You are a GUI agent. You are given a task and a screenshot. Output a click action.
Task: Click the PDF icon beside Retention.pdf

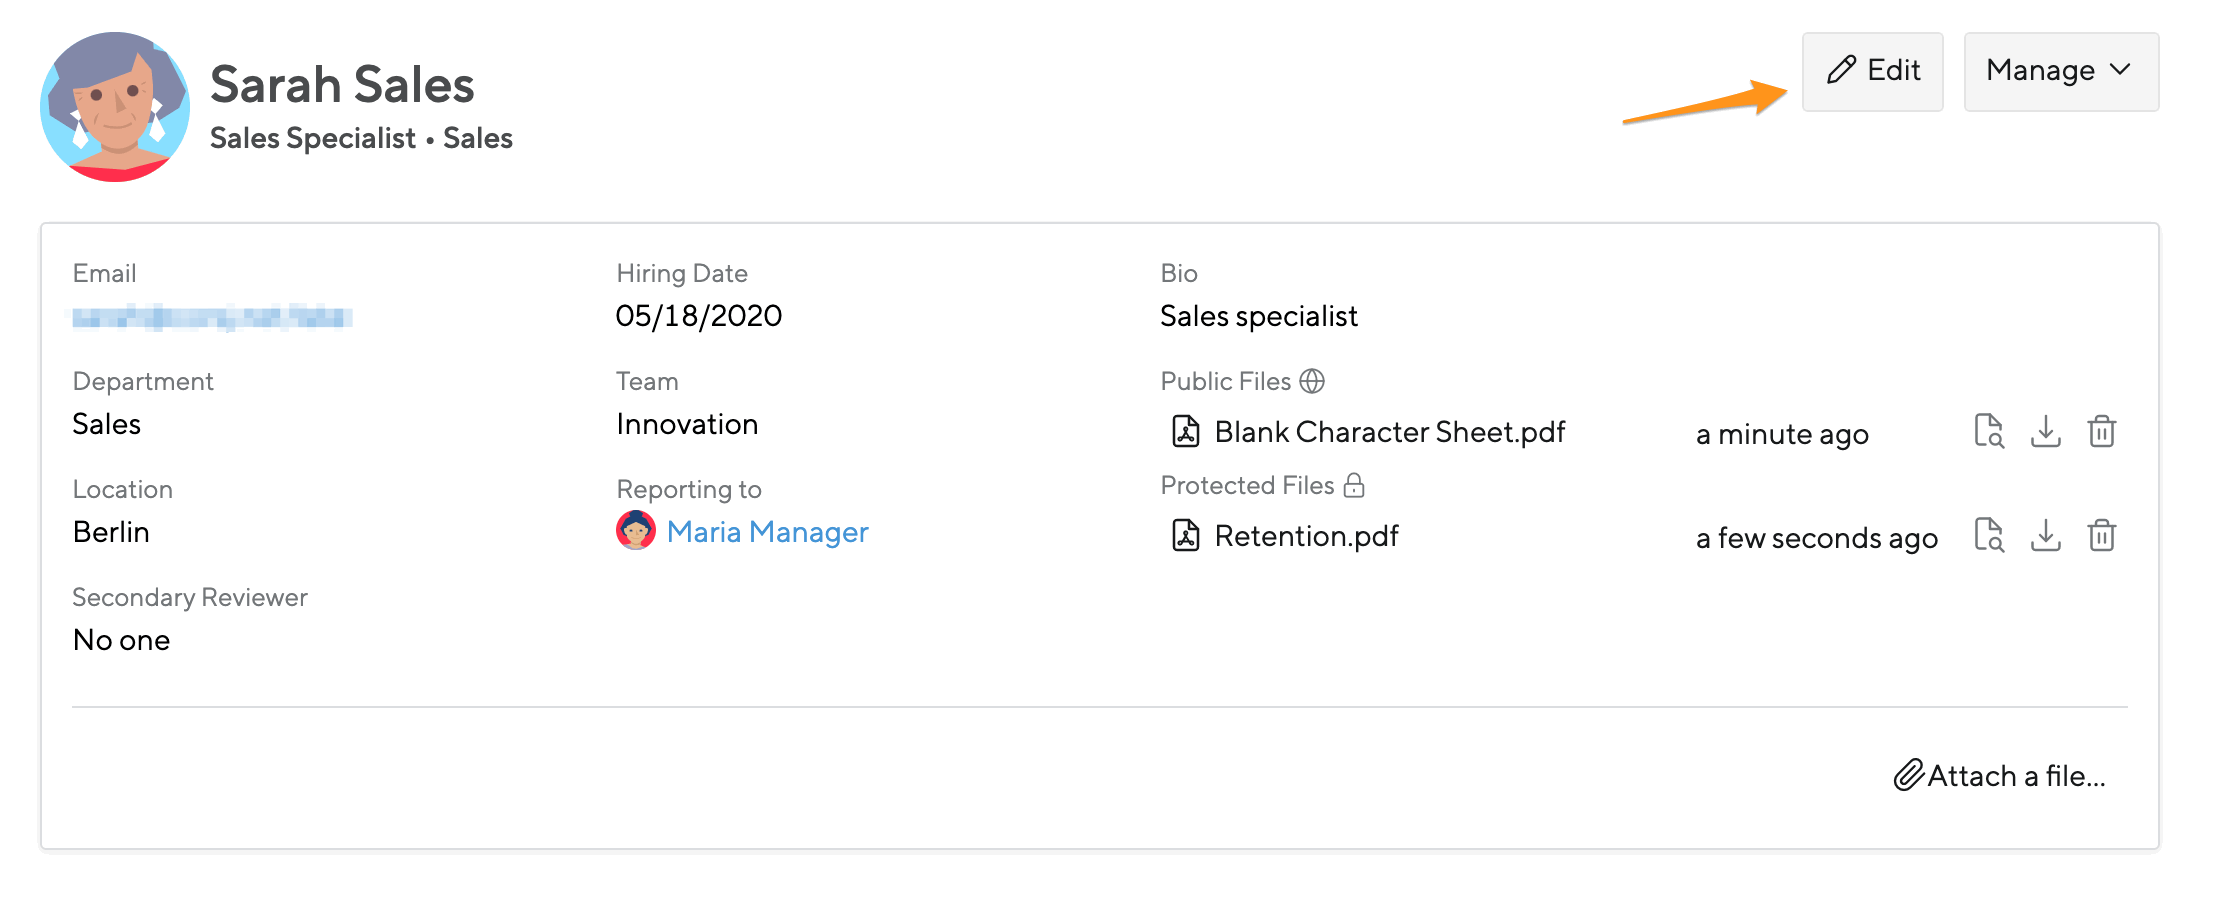click(1186, 536)
